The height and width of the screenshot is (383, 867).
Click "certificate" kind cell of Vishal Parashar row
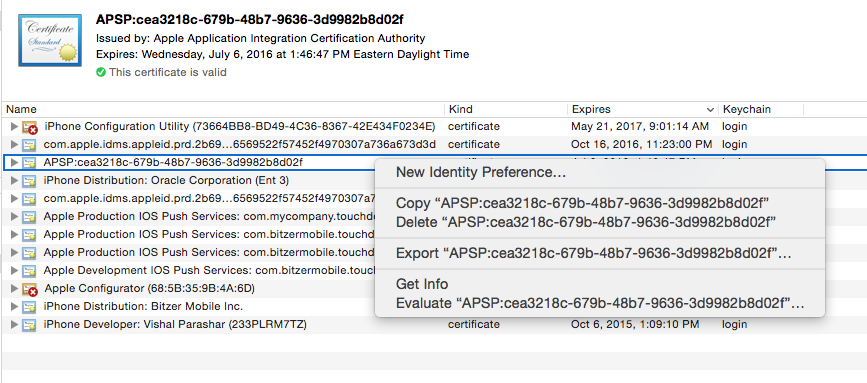474,324
